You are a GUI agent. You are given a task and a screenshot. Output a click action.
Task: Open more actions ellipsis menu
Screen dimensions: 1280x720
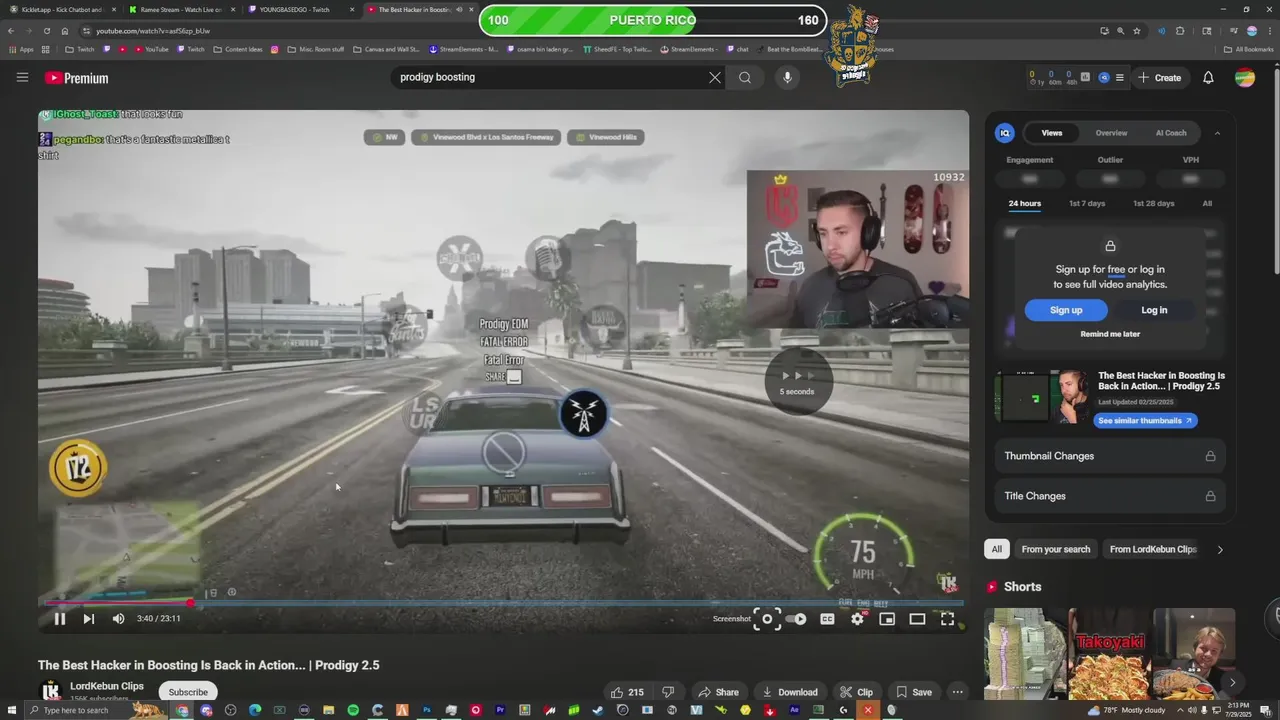957,692
